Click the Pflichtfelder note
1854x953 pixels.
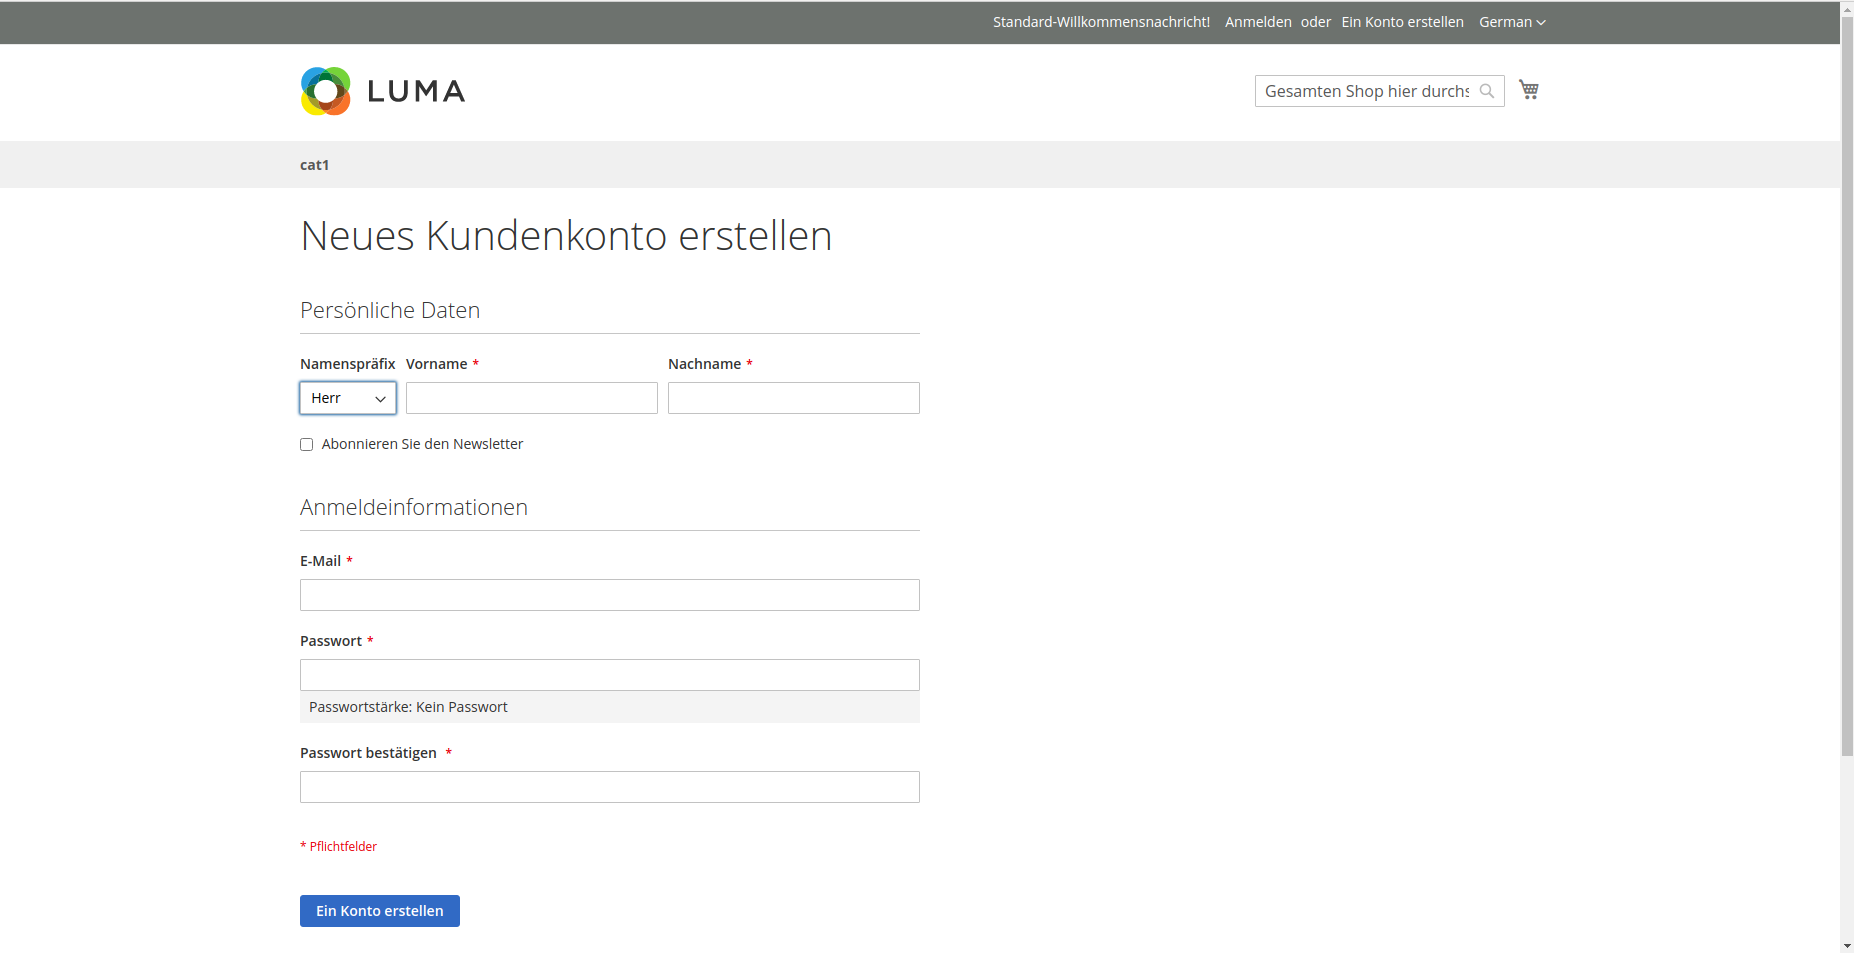point(338,846)
